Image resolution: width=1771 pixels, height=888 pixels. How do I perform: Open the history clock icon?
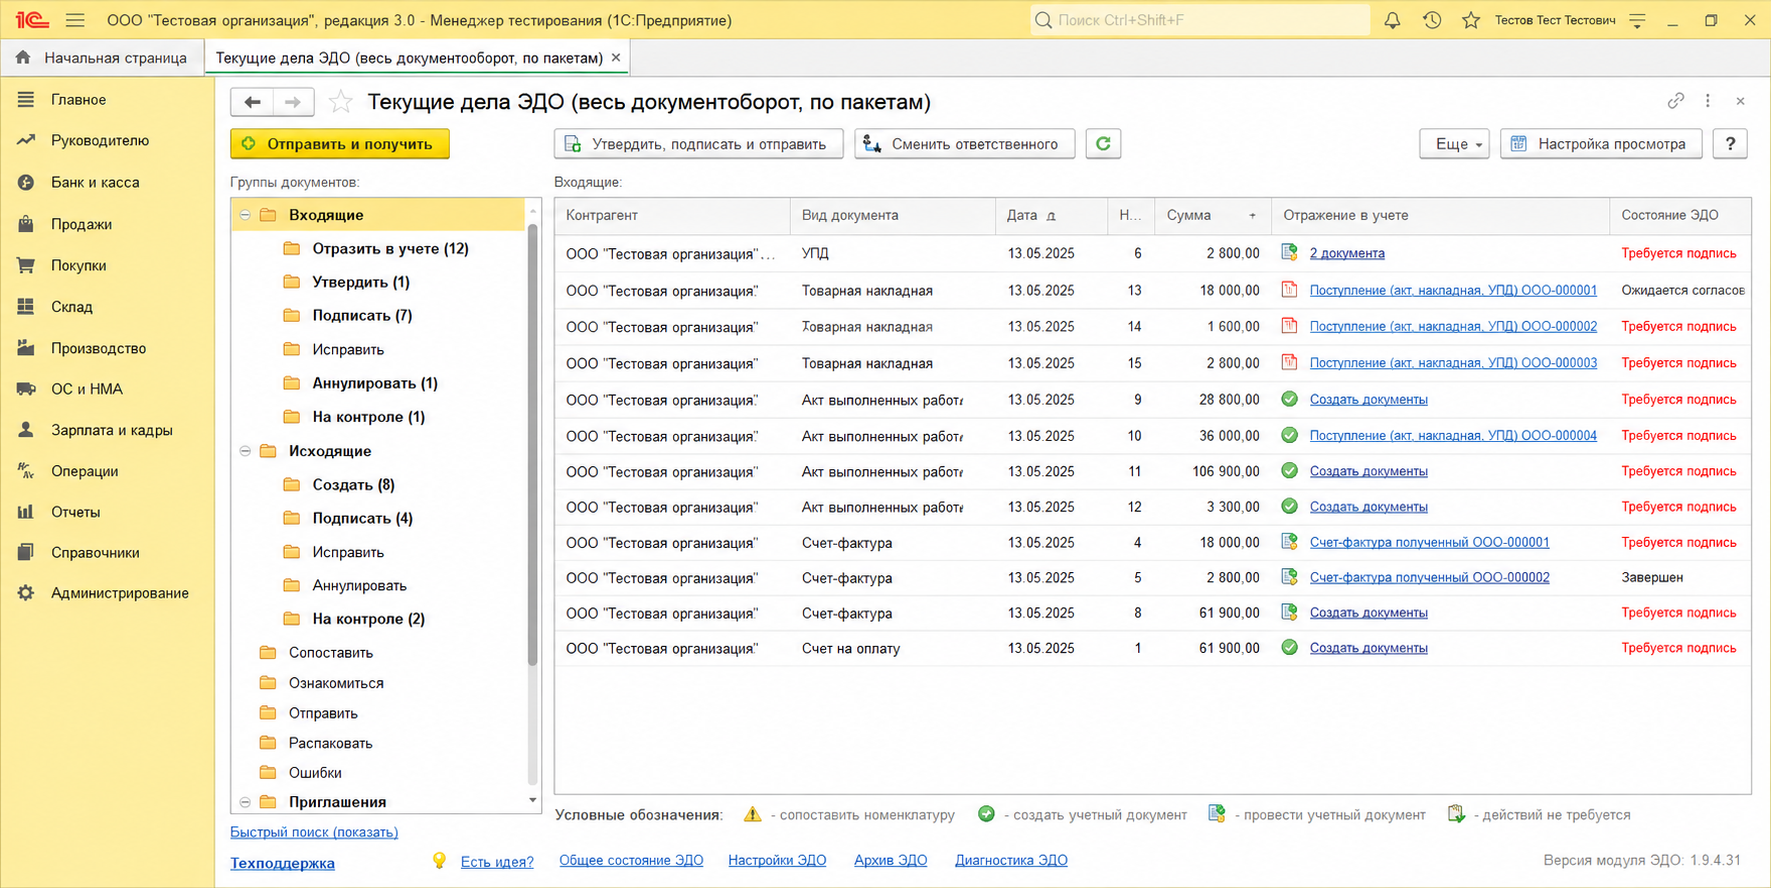[1432, 20]
